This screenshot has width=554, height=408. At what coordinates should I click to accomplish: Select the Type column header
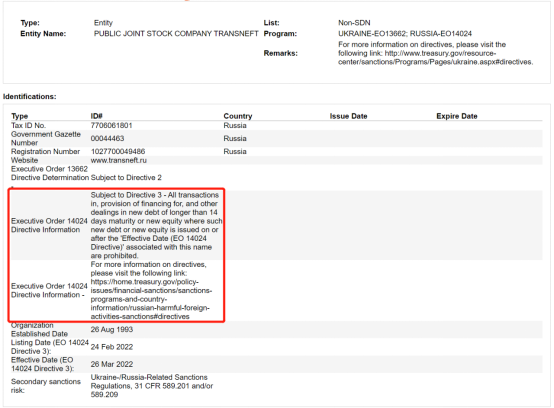[x=19, y=116]
